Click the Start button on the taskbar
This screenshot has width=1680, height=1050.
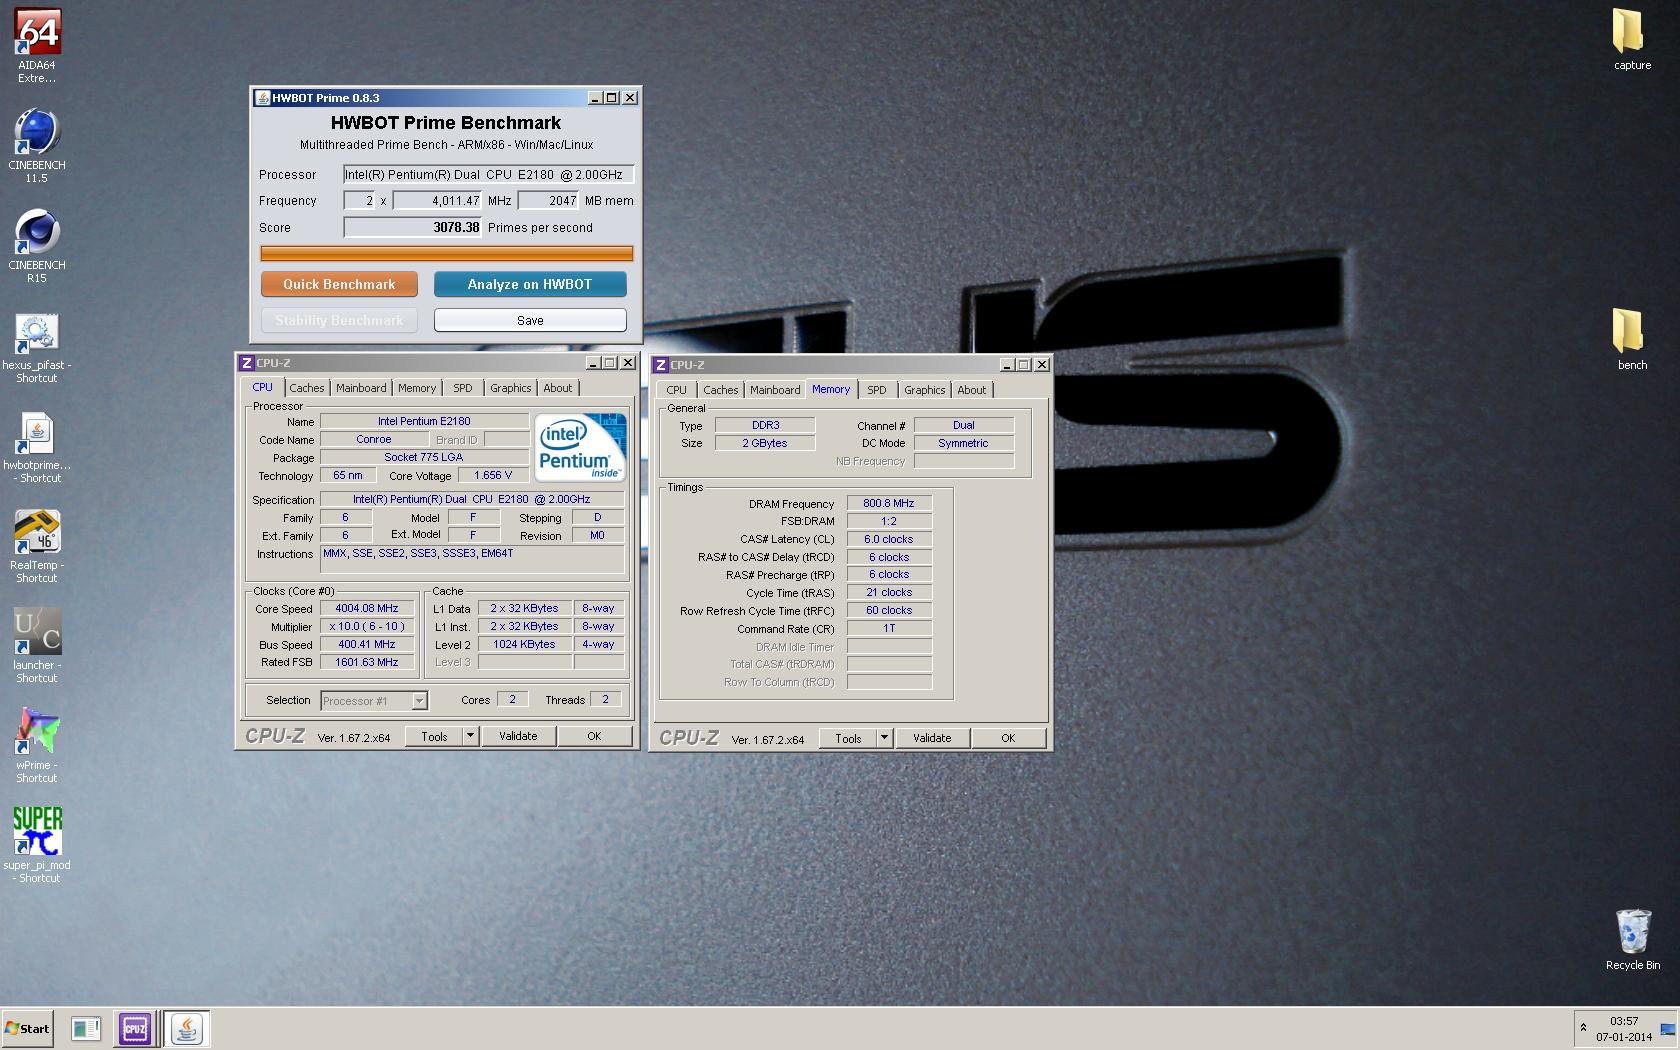[x=27, y=1028]
